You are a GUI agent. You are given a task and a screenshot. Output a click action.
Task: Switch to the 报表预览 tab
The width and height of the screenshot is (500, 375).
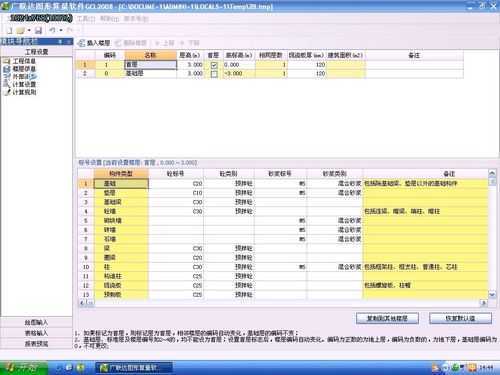(36, 344)
